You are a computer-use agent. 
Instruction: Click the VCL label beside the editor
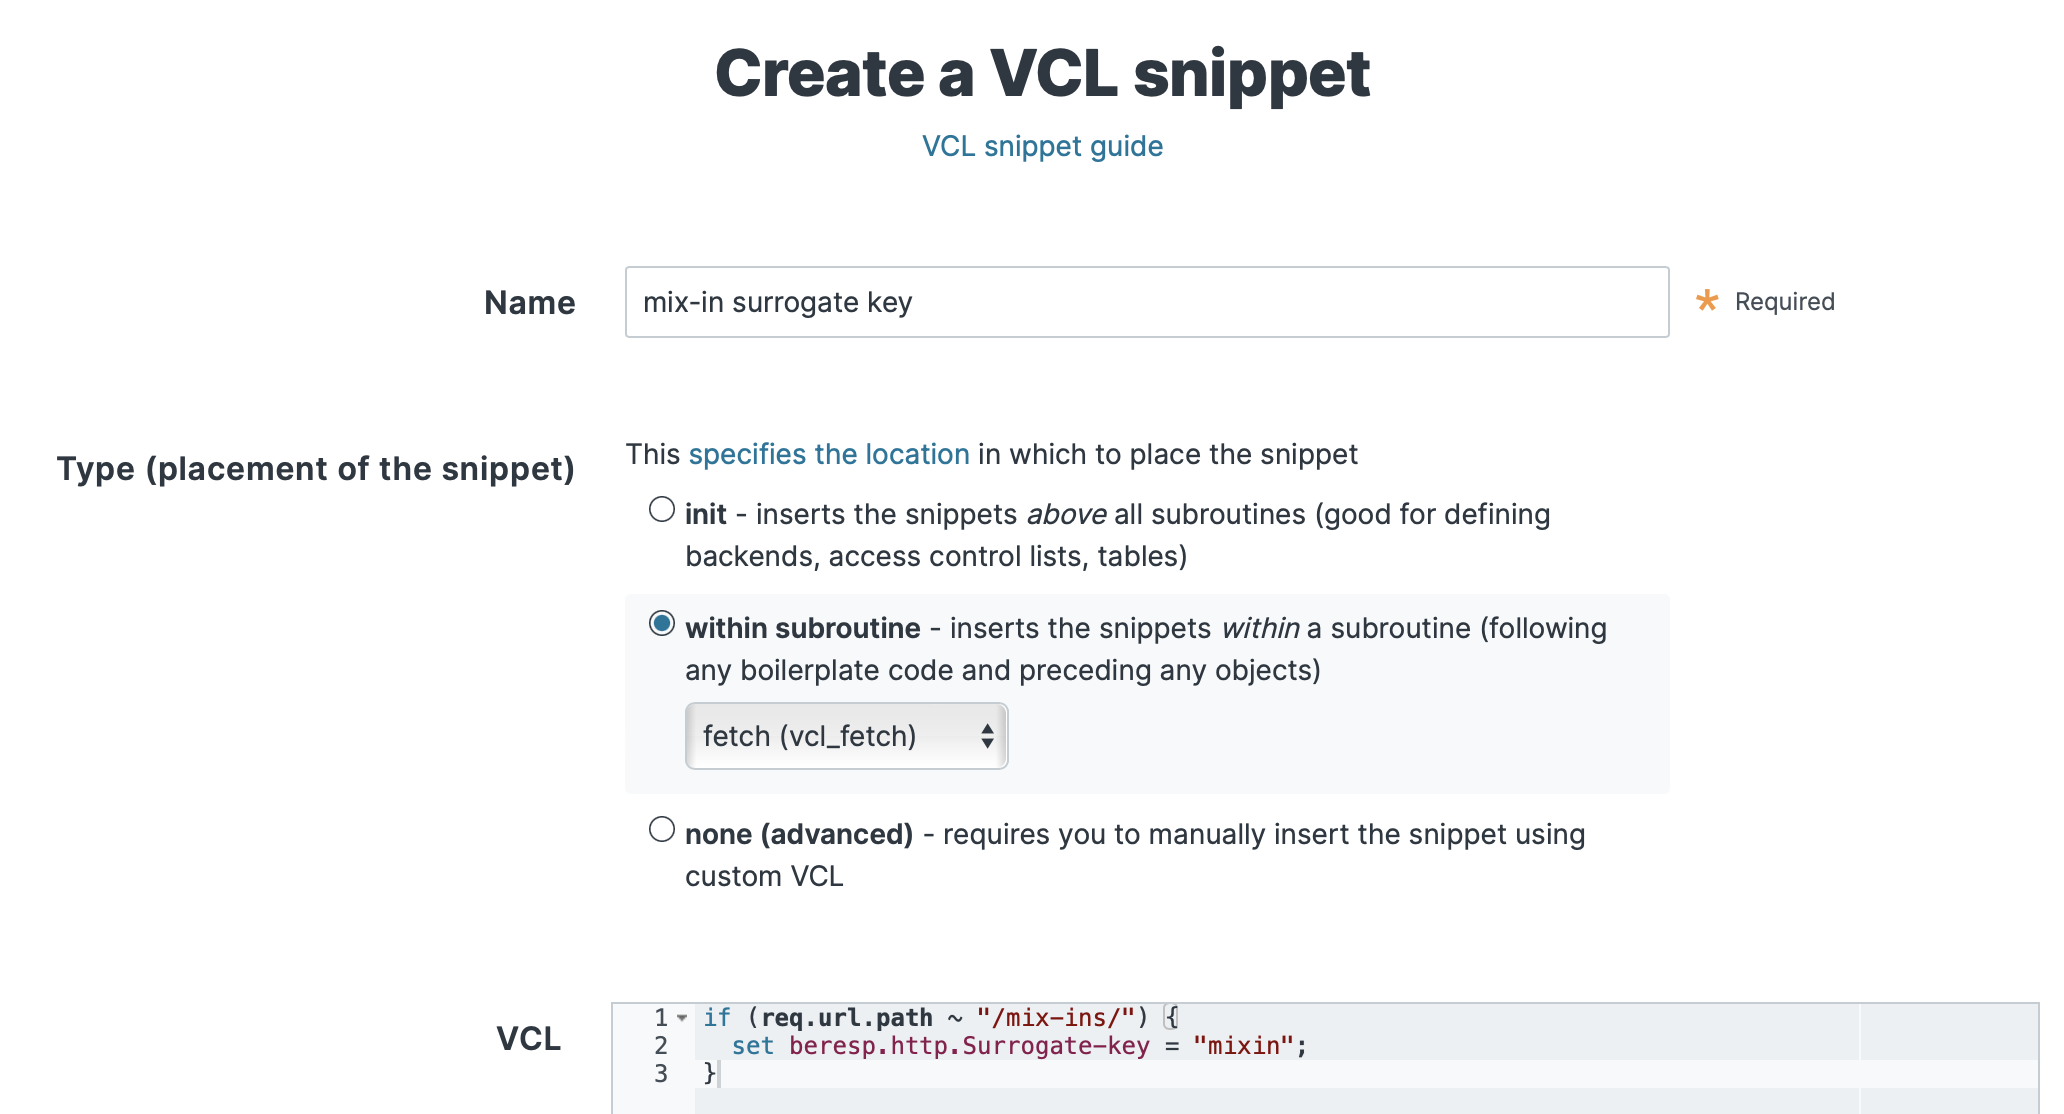(x=529, y=1039)
